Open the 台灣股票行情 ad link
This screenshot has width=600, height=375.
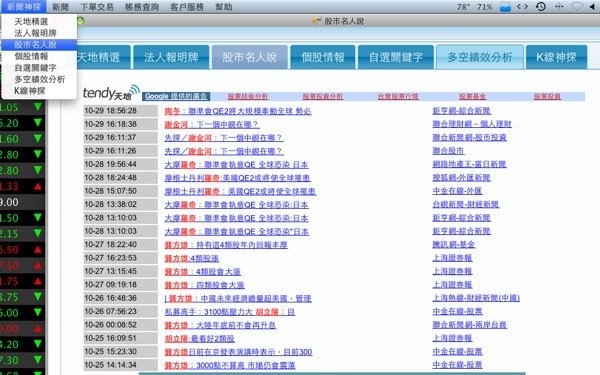[398, 96]
